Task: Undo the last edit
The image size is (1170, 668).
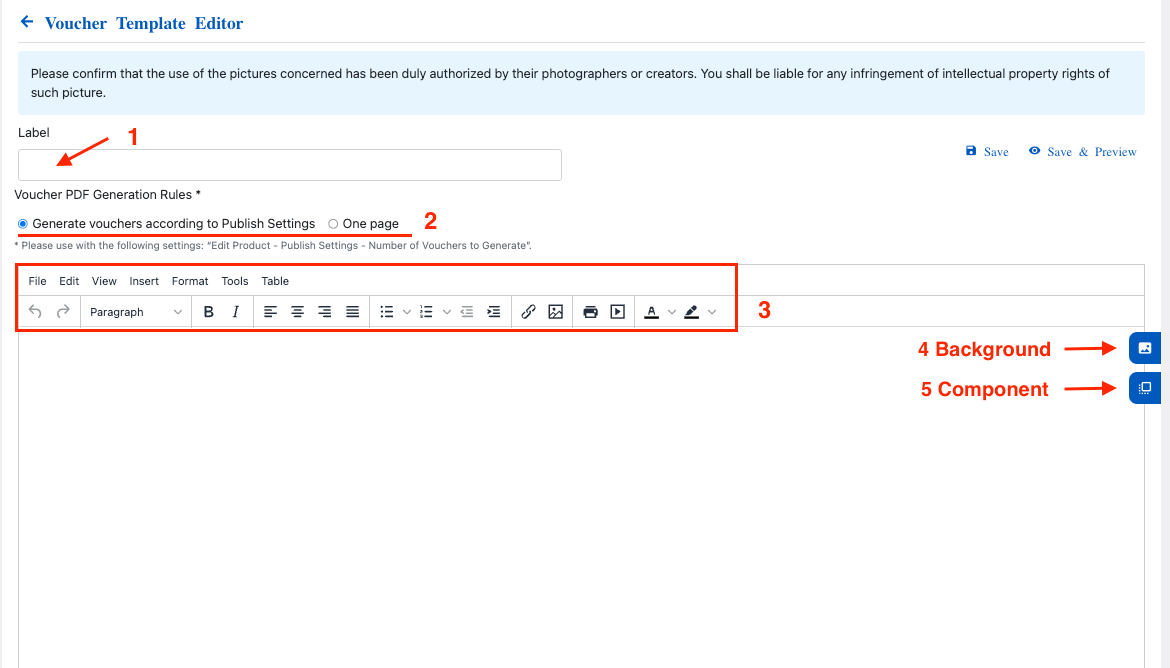Action: (35, 311)
